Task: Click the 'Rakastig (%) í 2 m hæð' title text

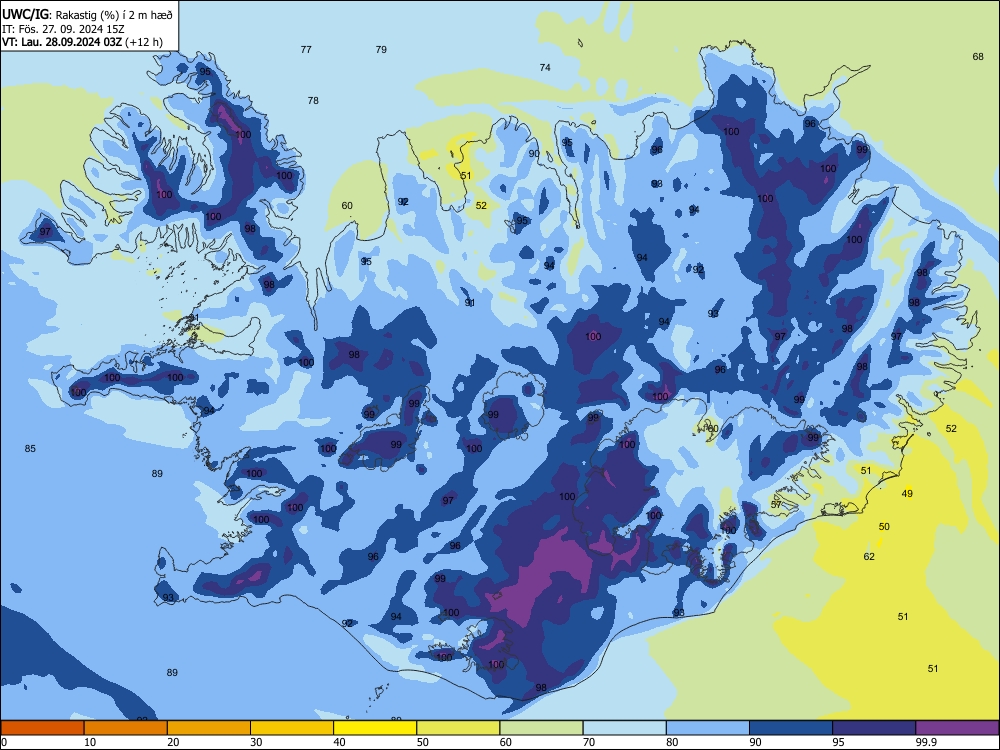Action: [x=114, y=15]
